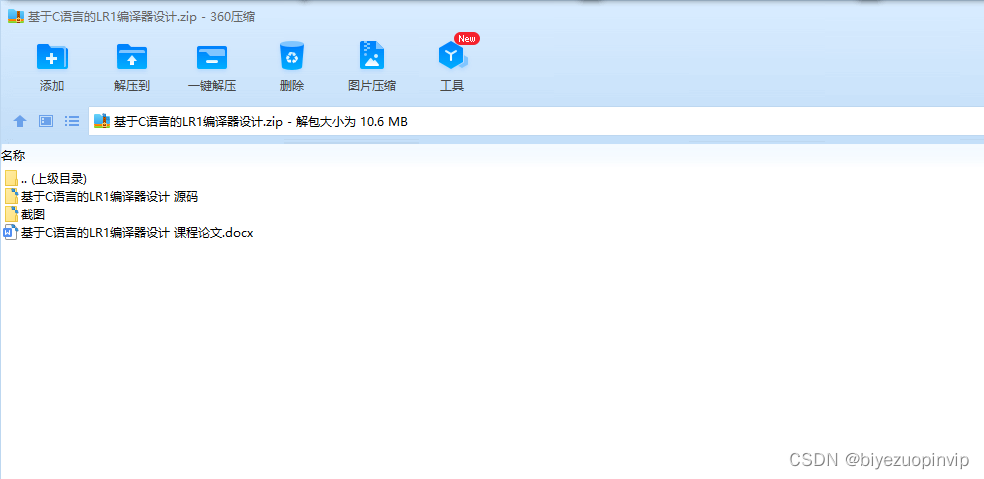Click the 360压缩 app icon in title bar

(x=16, y=16)
